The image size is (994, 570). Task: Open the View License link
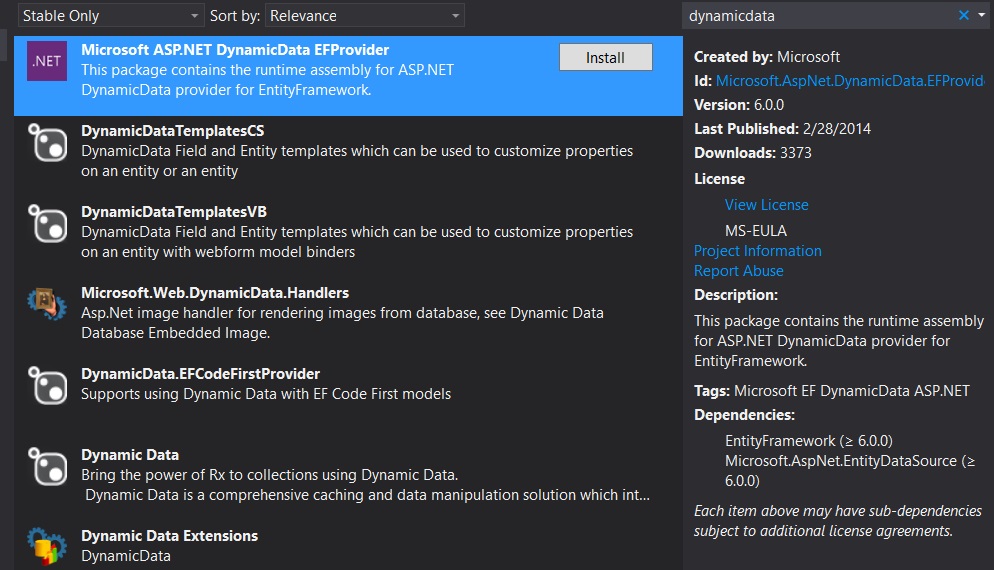tap(766, 205)
